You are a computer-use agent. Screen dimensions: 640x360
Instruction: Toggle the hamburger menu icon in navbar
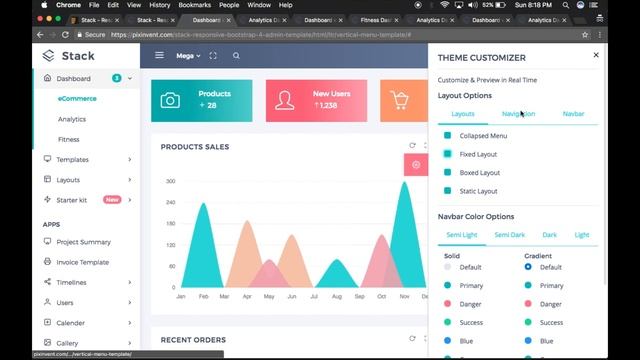pyautogui.click(x=160, y=55)
